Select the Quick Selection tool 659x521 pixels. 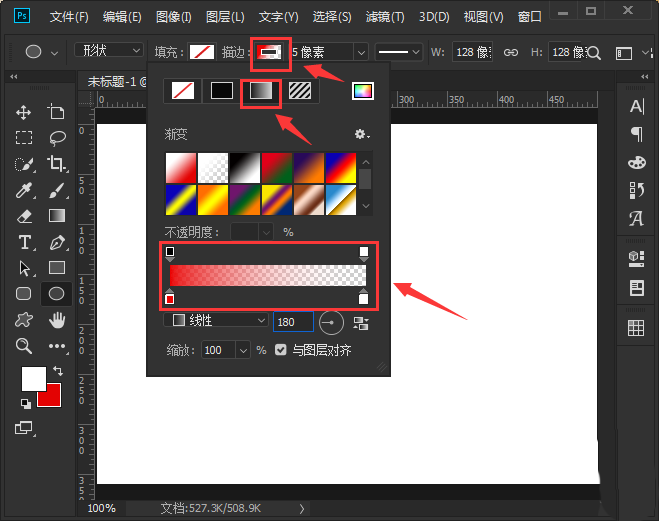click(x=24, y=164)
